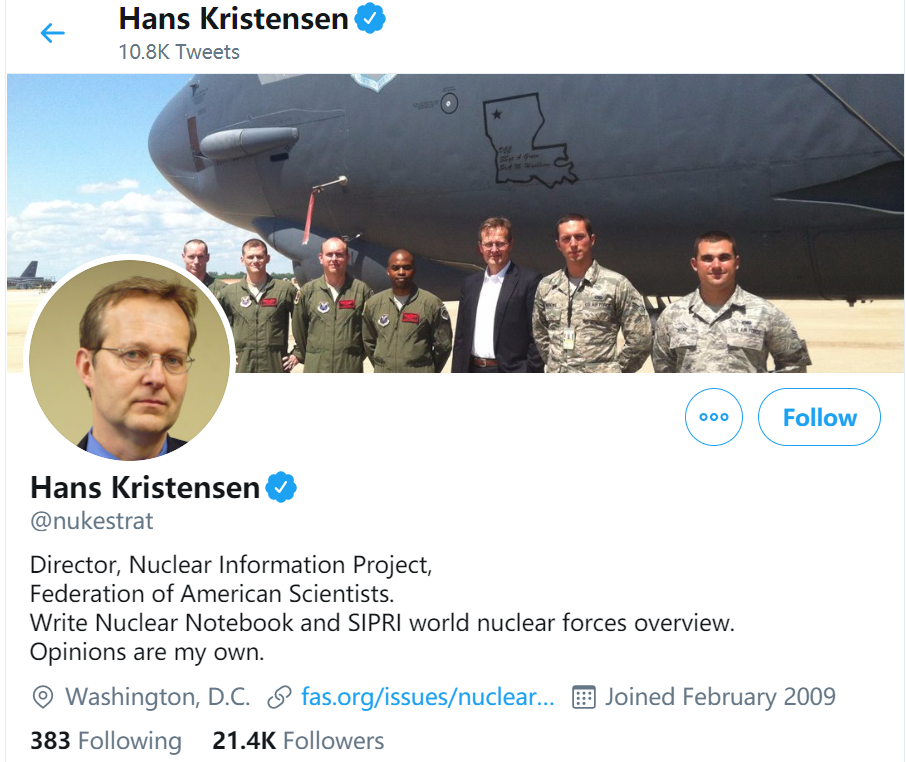906x762 pixels.
Task: Click the Hans Kristensen title in the top header
Action: 234,18
